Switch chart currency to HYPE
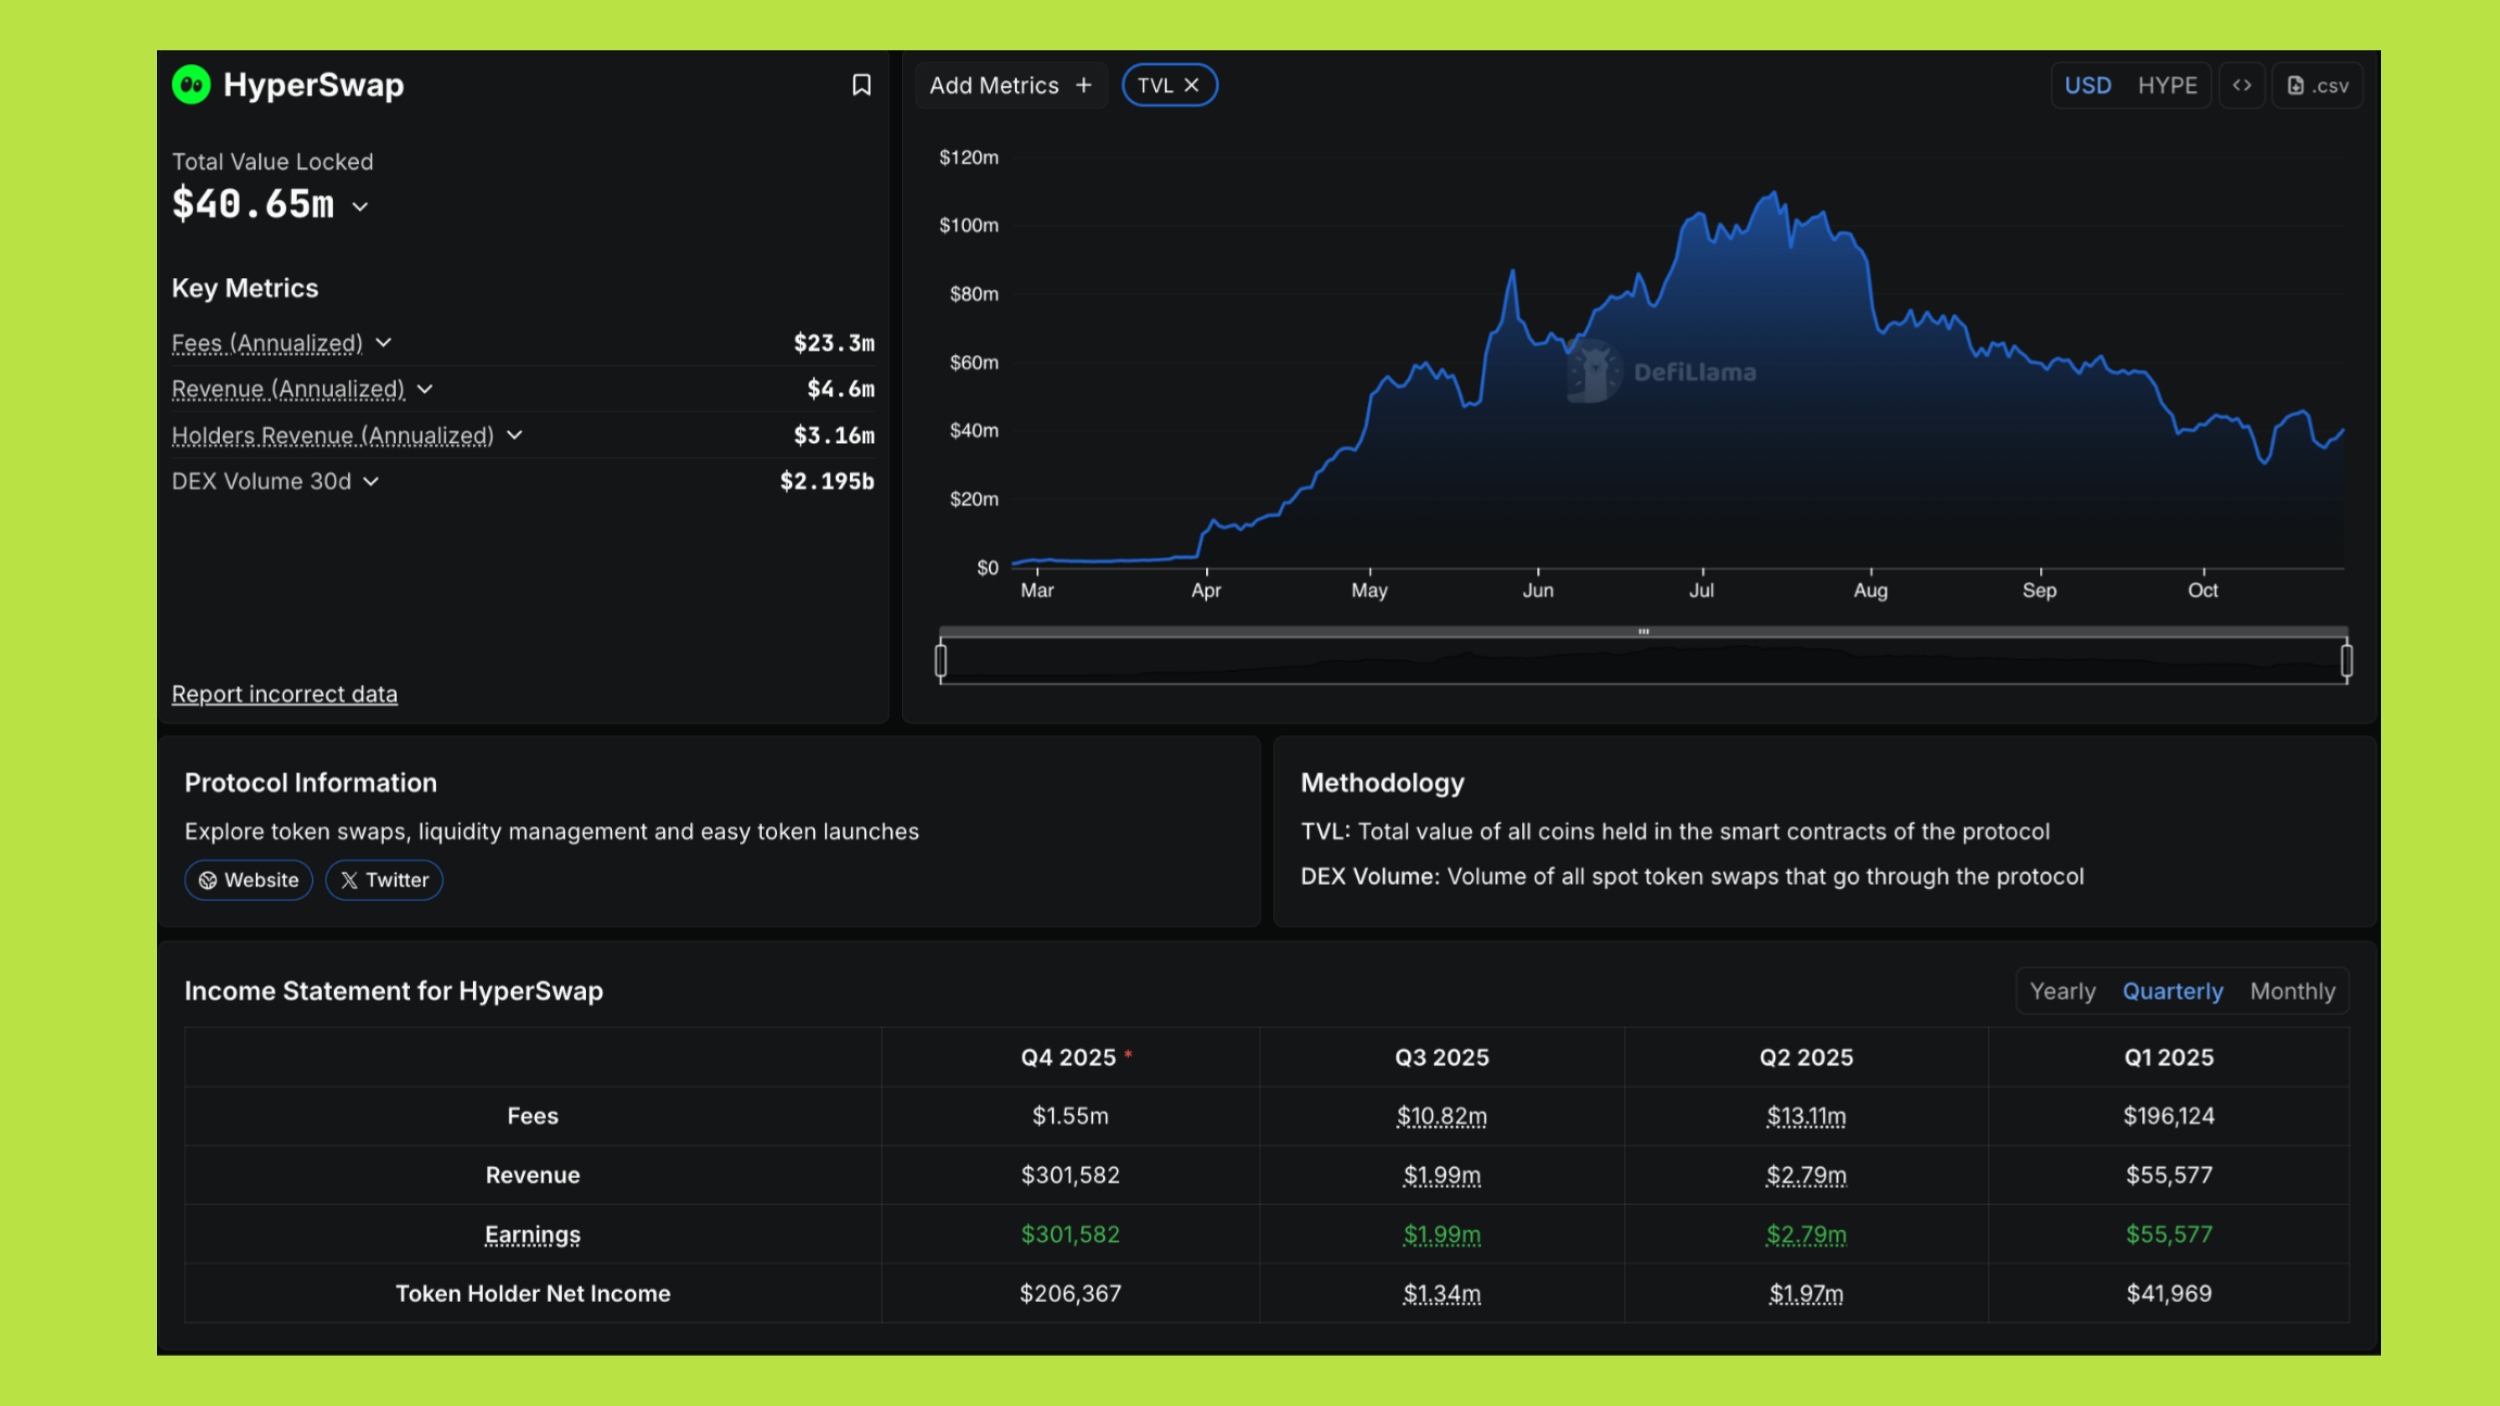The width and height of the screenshot is (2500, 1406). pos(2167,86)
